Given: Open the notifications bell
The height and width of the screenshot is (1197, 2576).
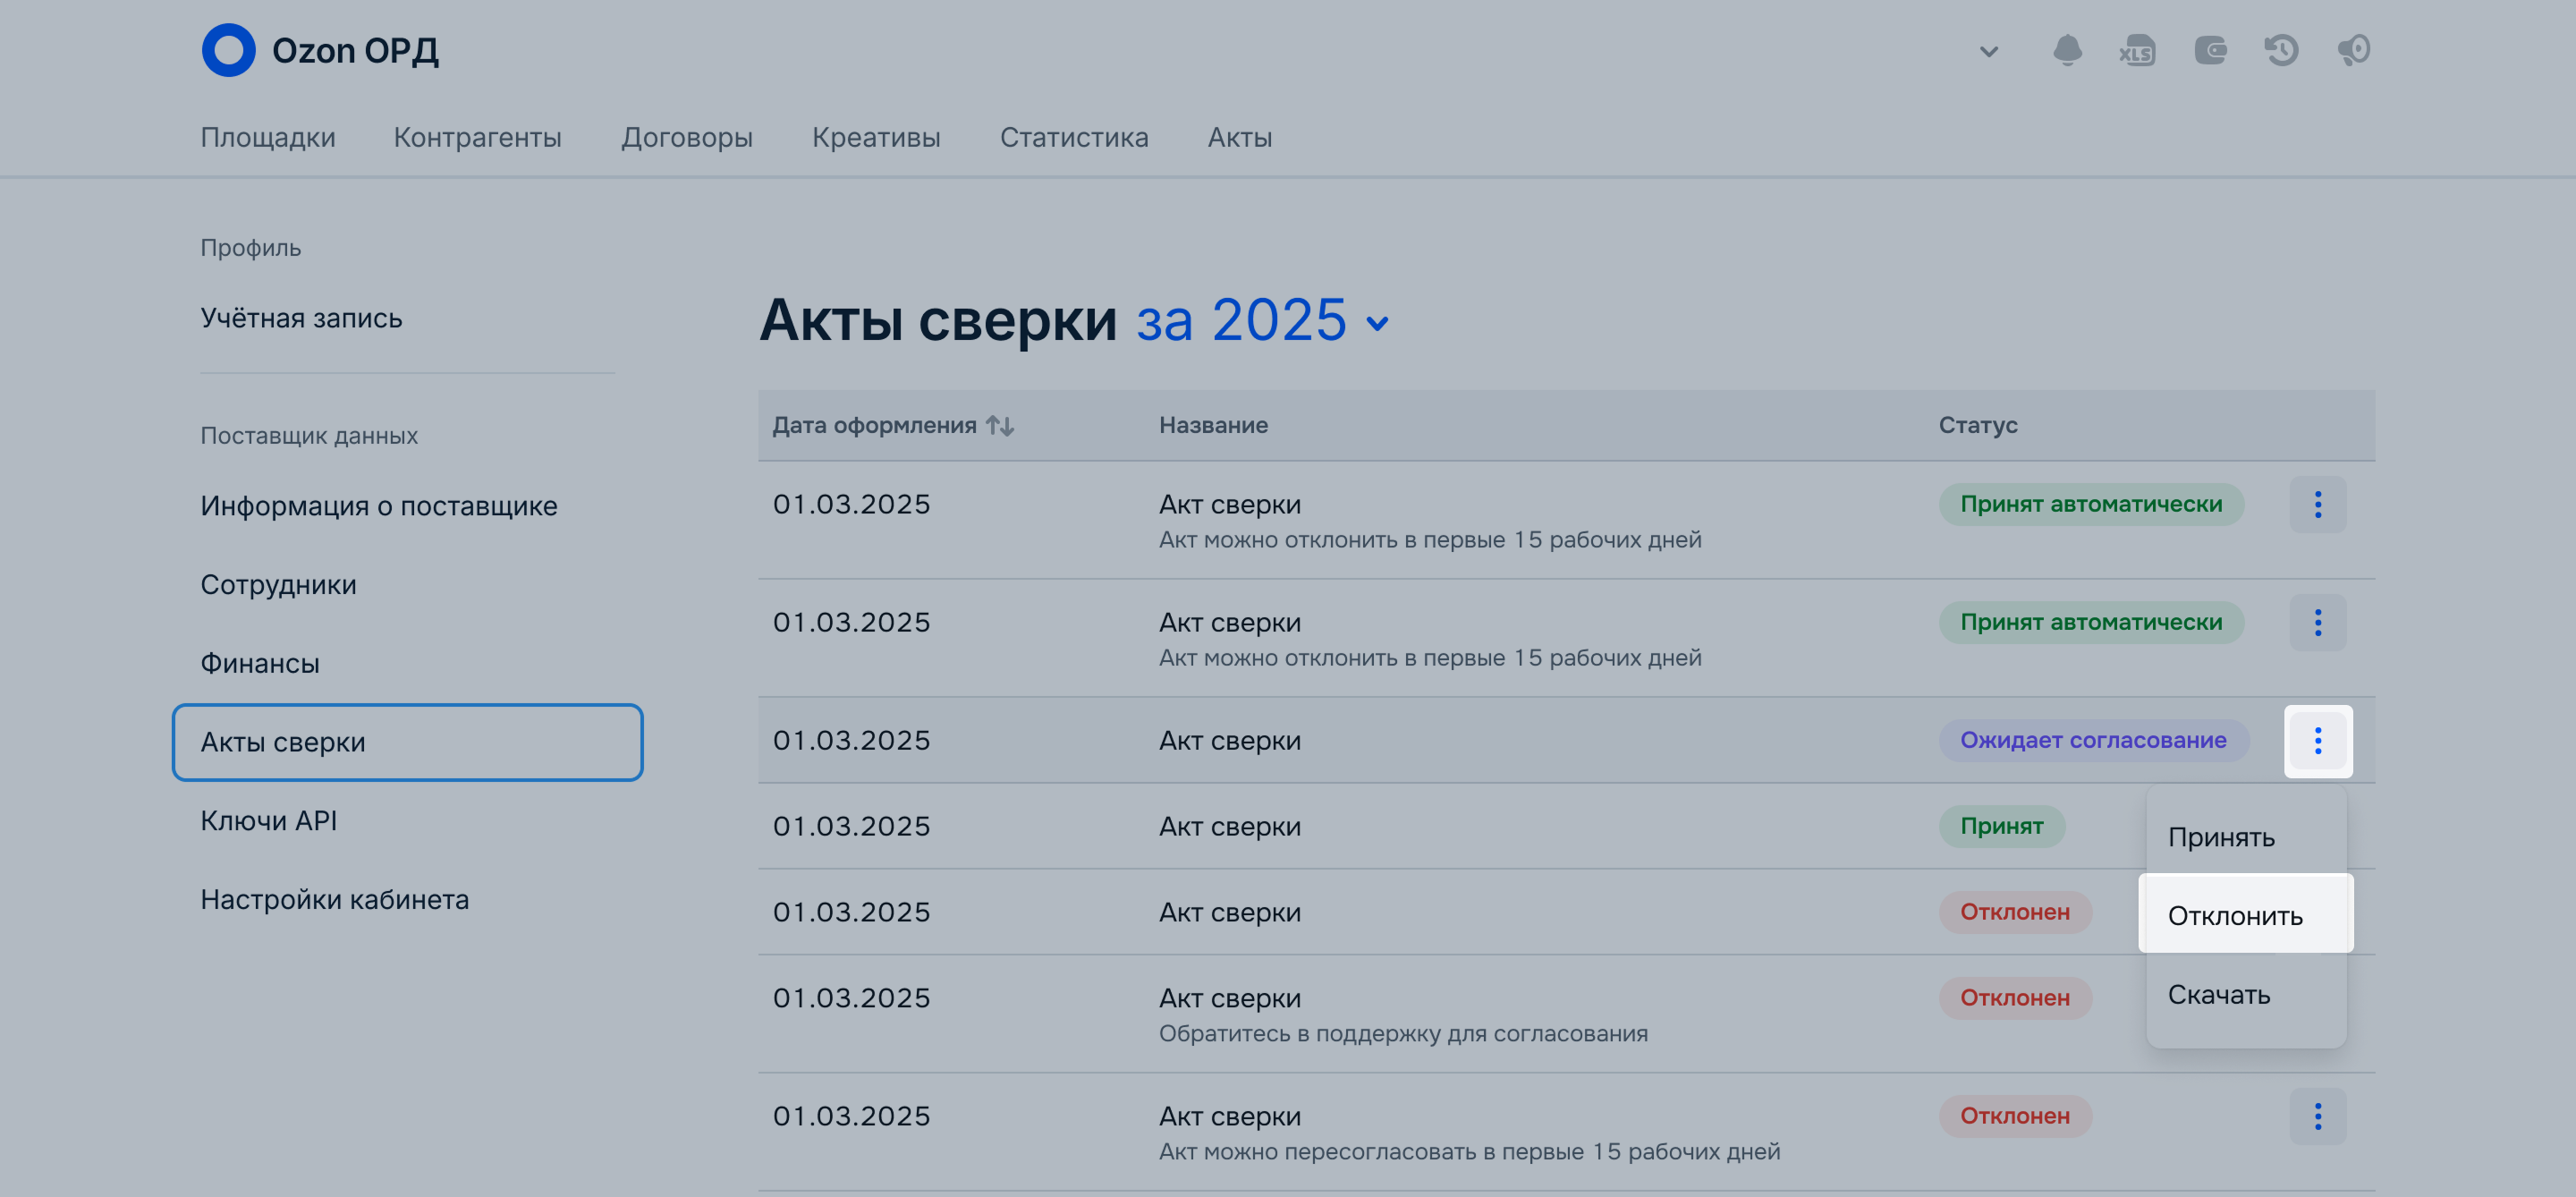Looking at the screenshot, I should [x=2066, y=50].
